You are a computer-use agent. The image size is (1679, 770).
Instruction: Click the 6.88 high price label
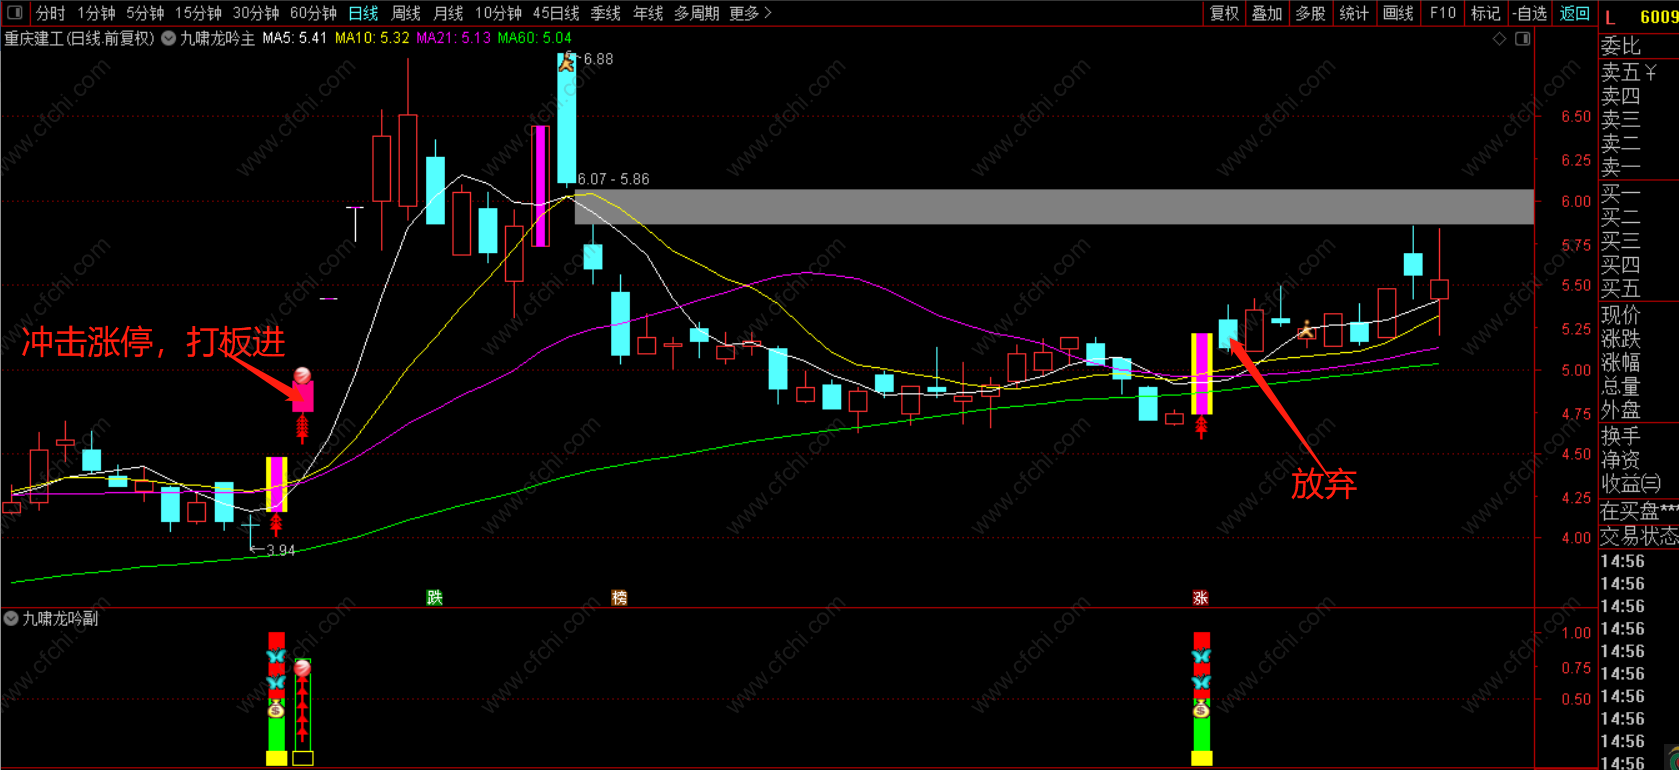click(x=598, y=59)
